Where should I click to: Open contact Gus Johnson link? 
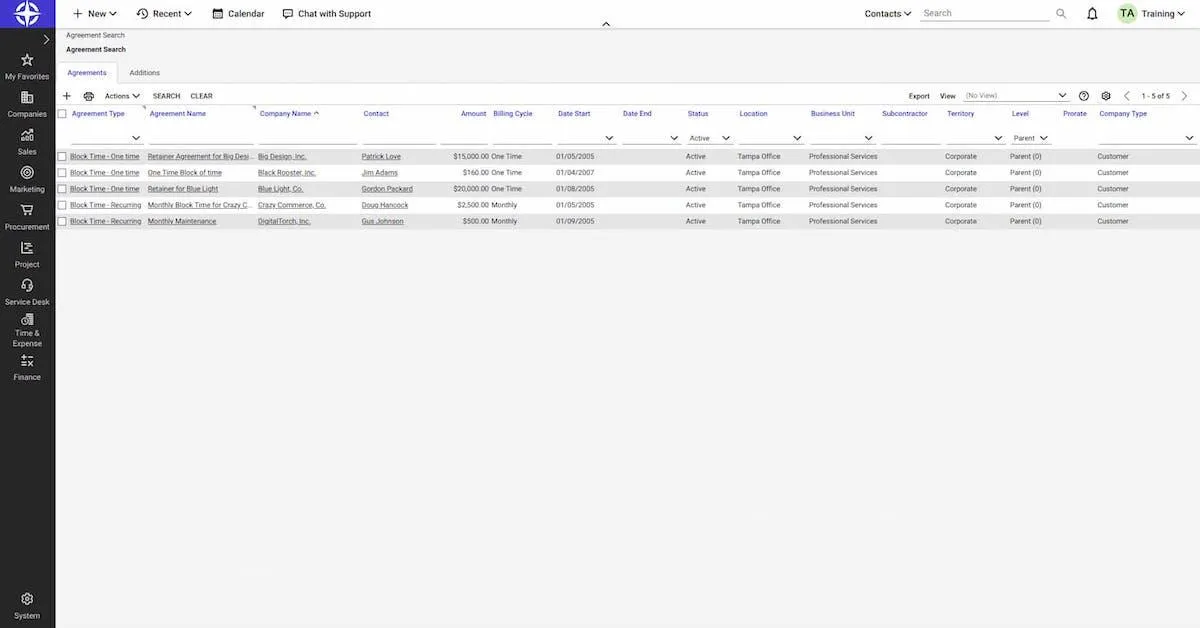coord(382,221)
